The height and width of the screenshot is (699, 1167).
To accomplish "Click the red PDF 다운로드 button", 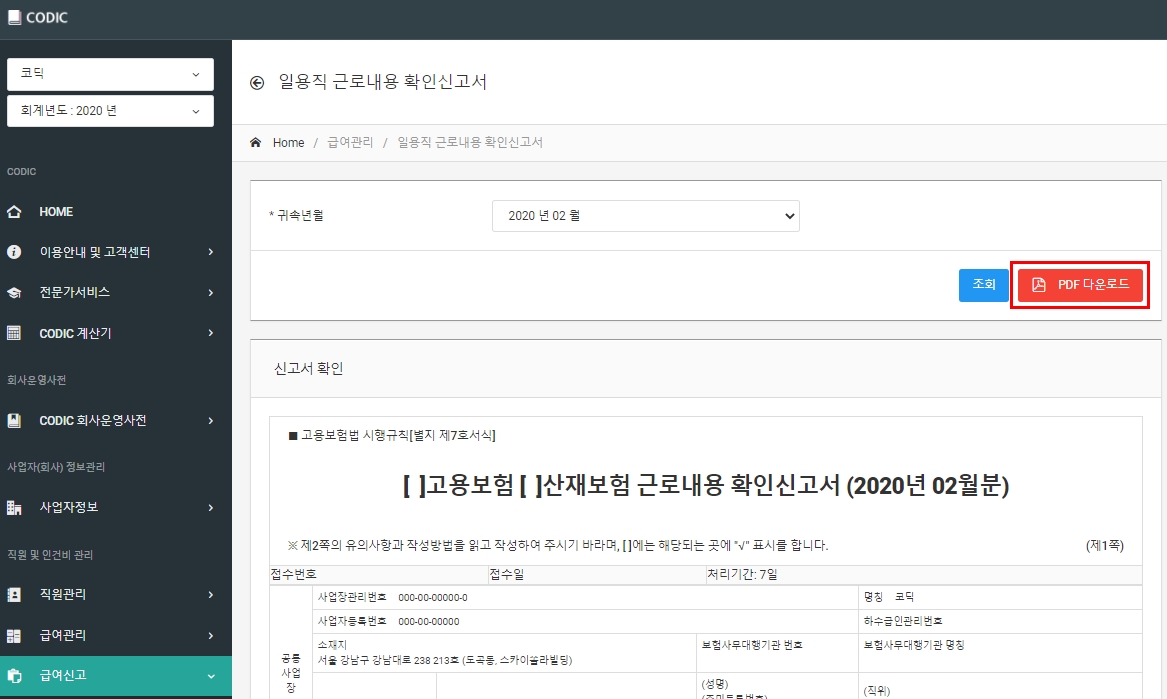I will (1080, 285).
